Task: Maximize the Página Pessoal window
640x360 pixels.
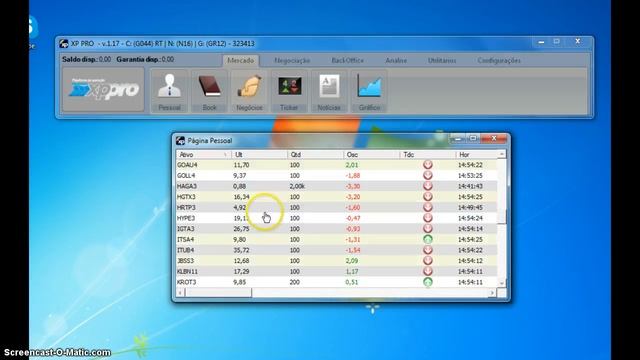Action: click(x=473, y=139)
